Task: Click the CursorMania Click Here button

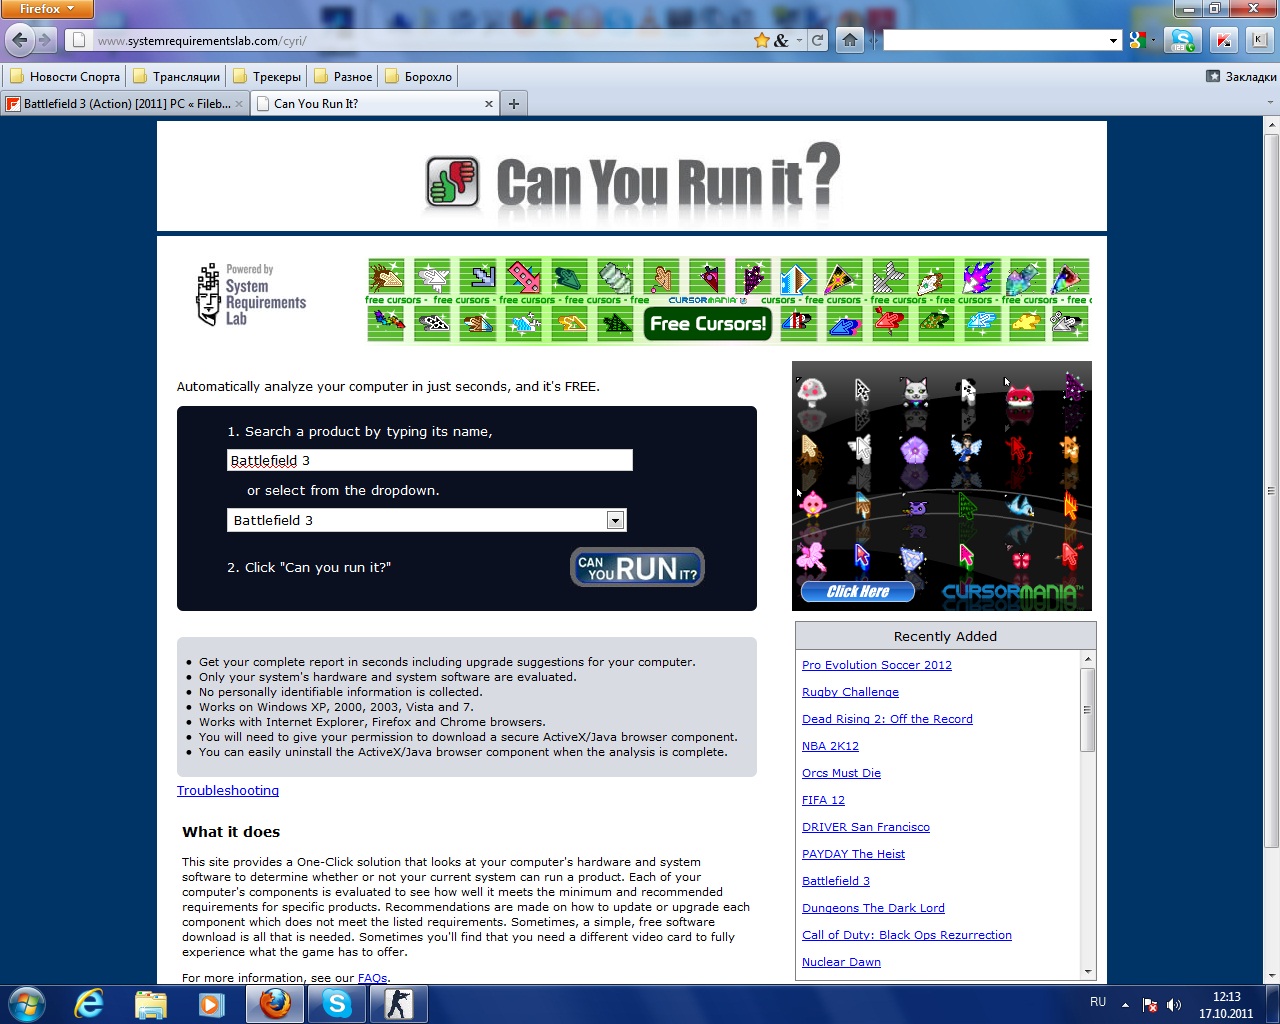Action: [x=857, y=591]
